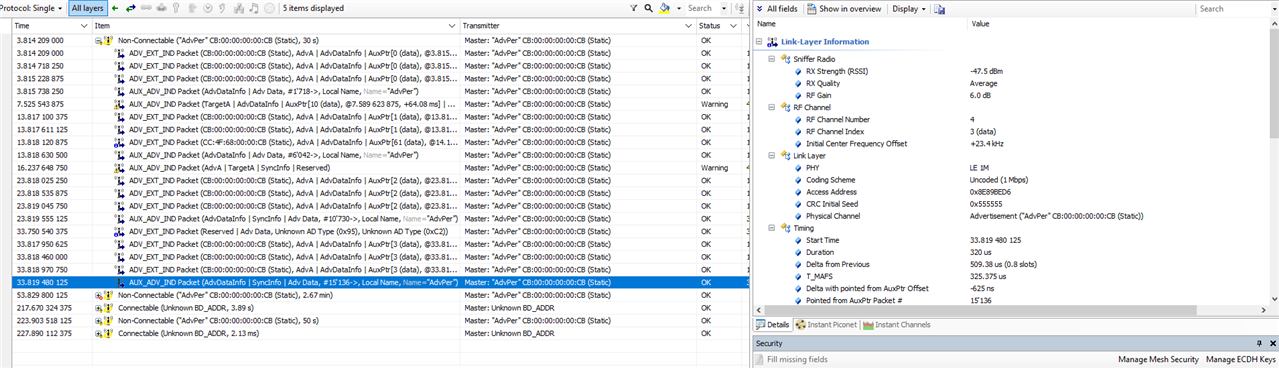Click the green-blue bidirectional arrows icon
Viewport: 1279px width, 368px height.
[x=131, y=8]
